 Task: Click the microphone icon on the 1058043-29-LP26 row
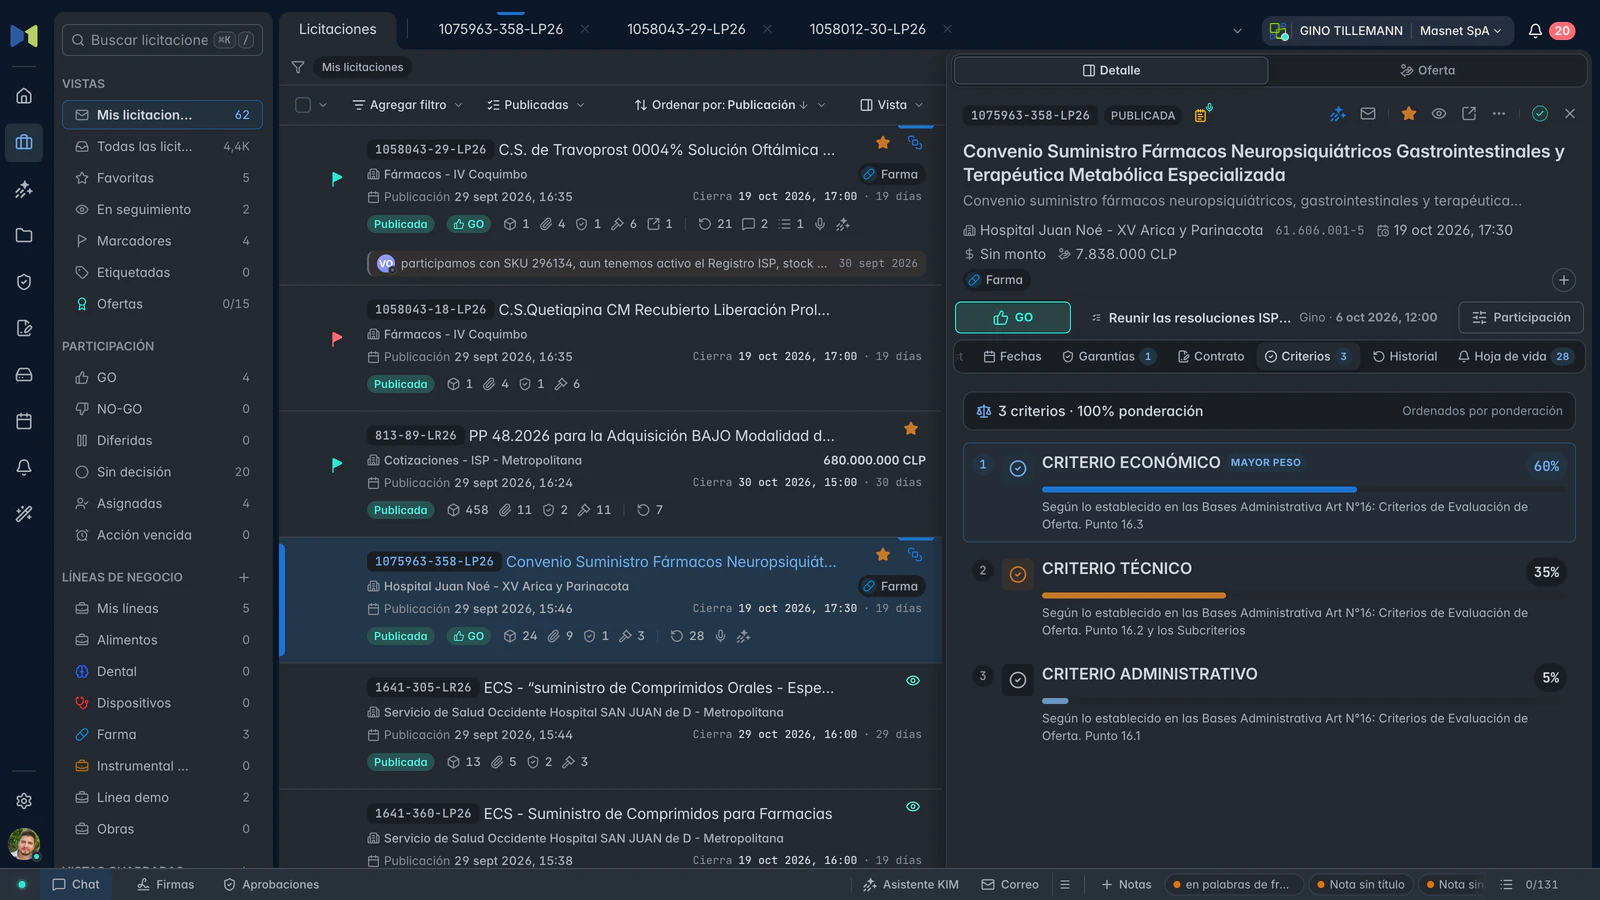pyautogui.click(x=820, y=224)
